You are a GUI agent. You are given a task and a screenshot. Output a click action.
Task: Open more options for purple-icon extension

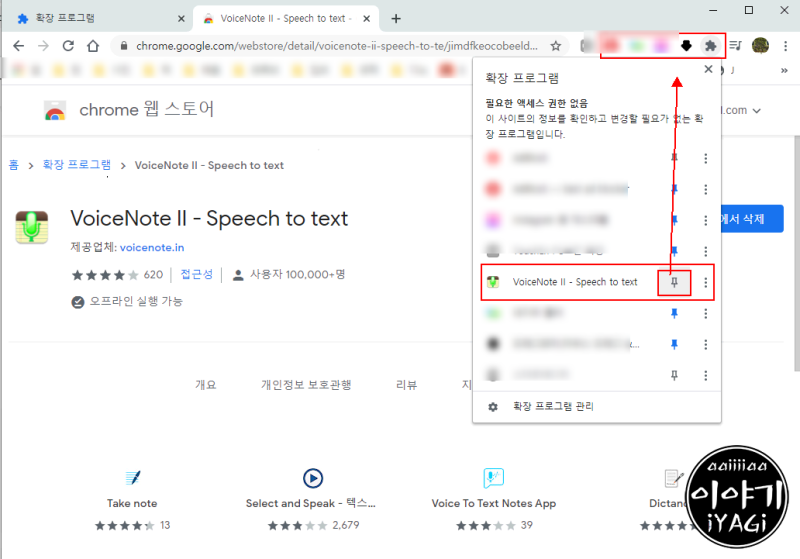[x=706, y=220]
